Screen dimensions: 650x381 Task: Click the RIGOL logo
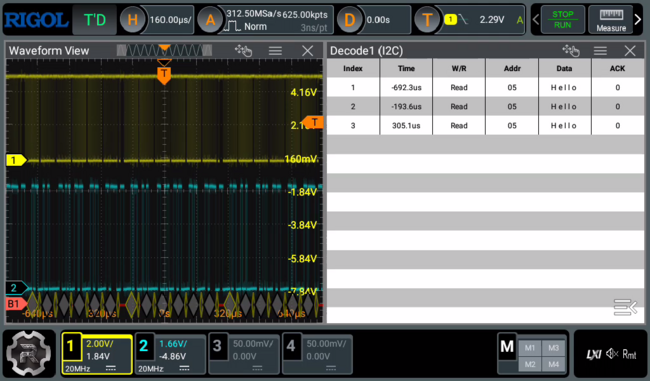point(36,20)
